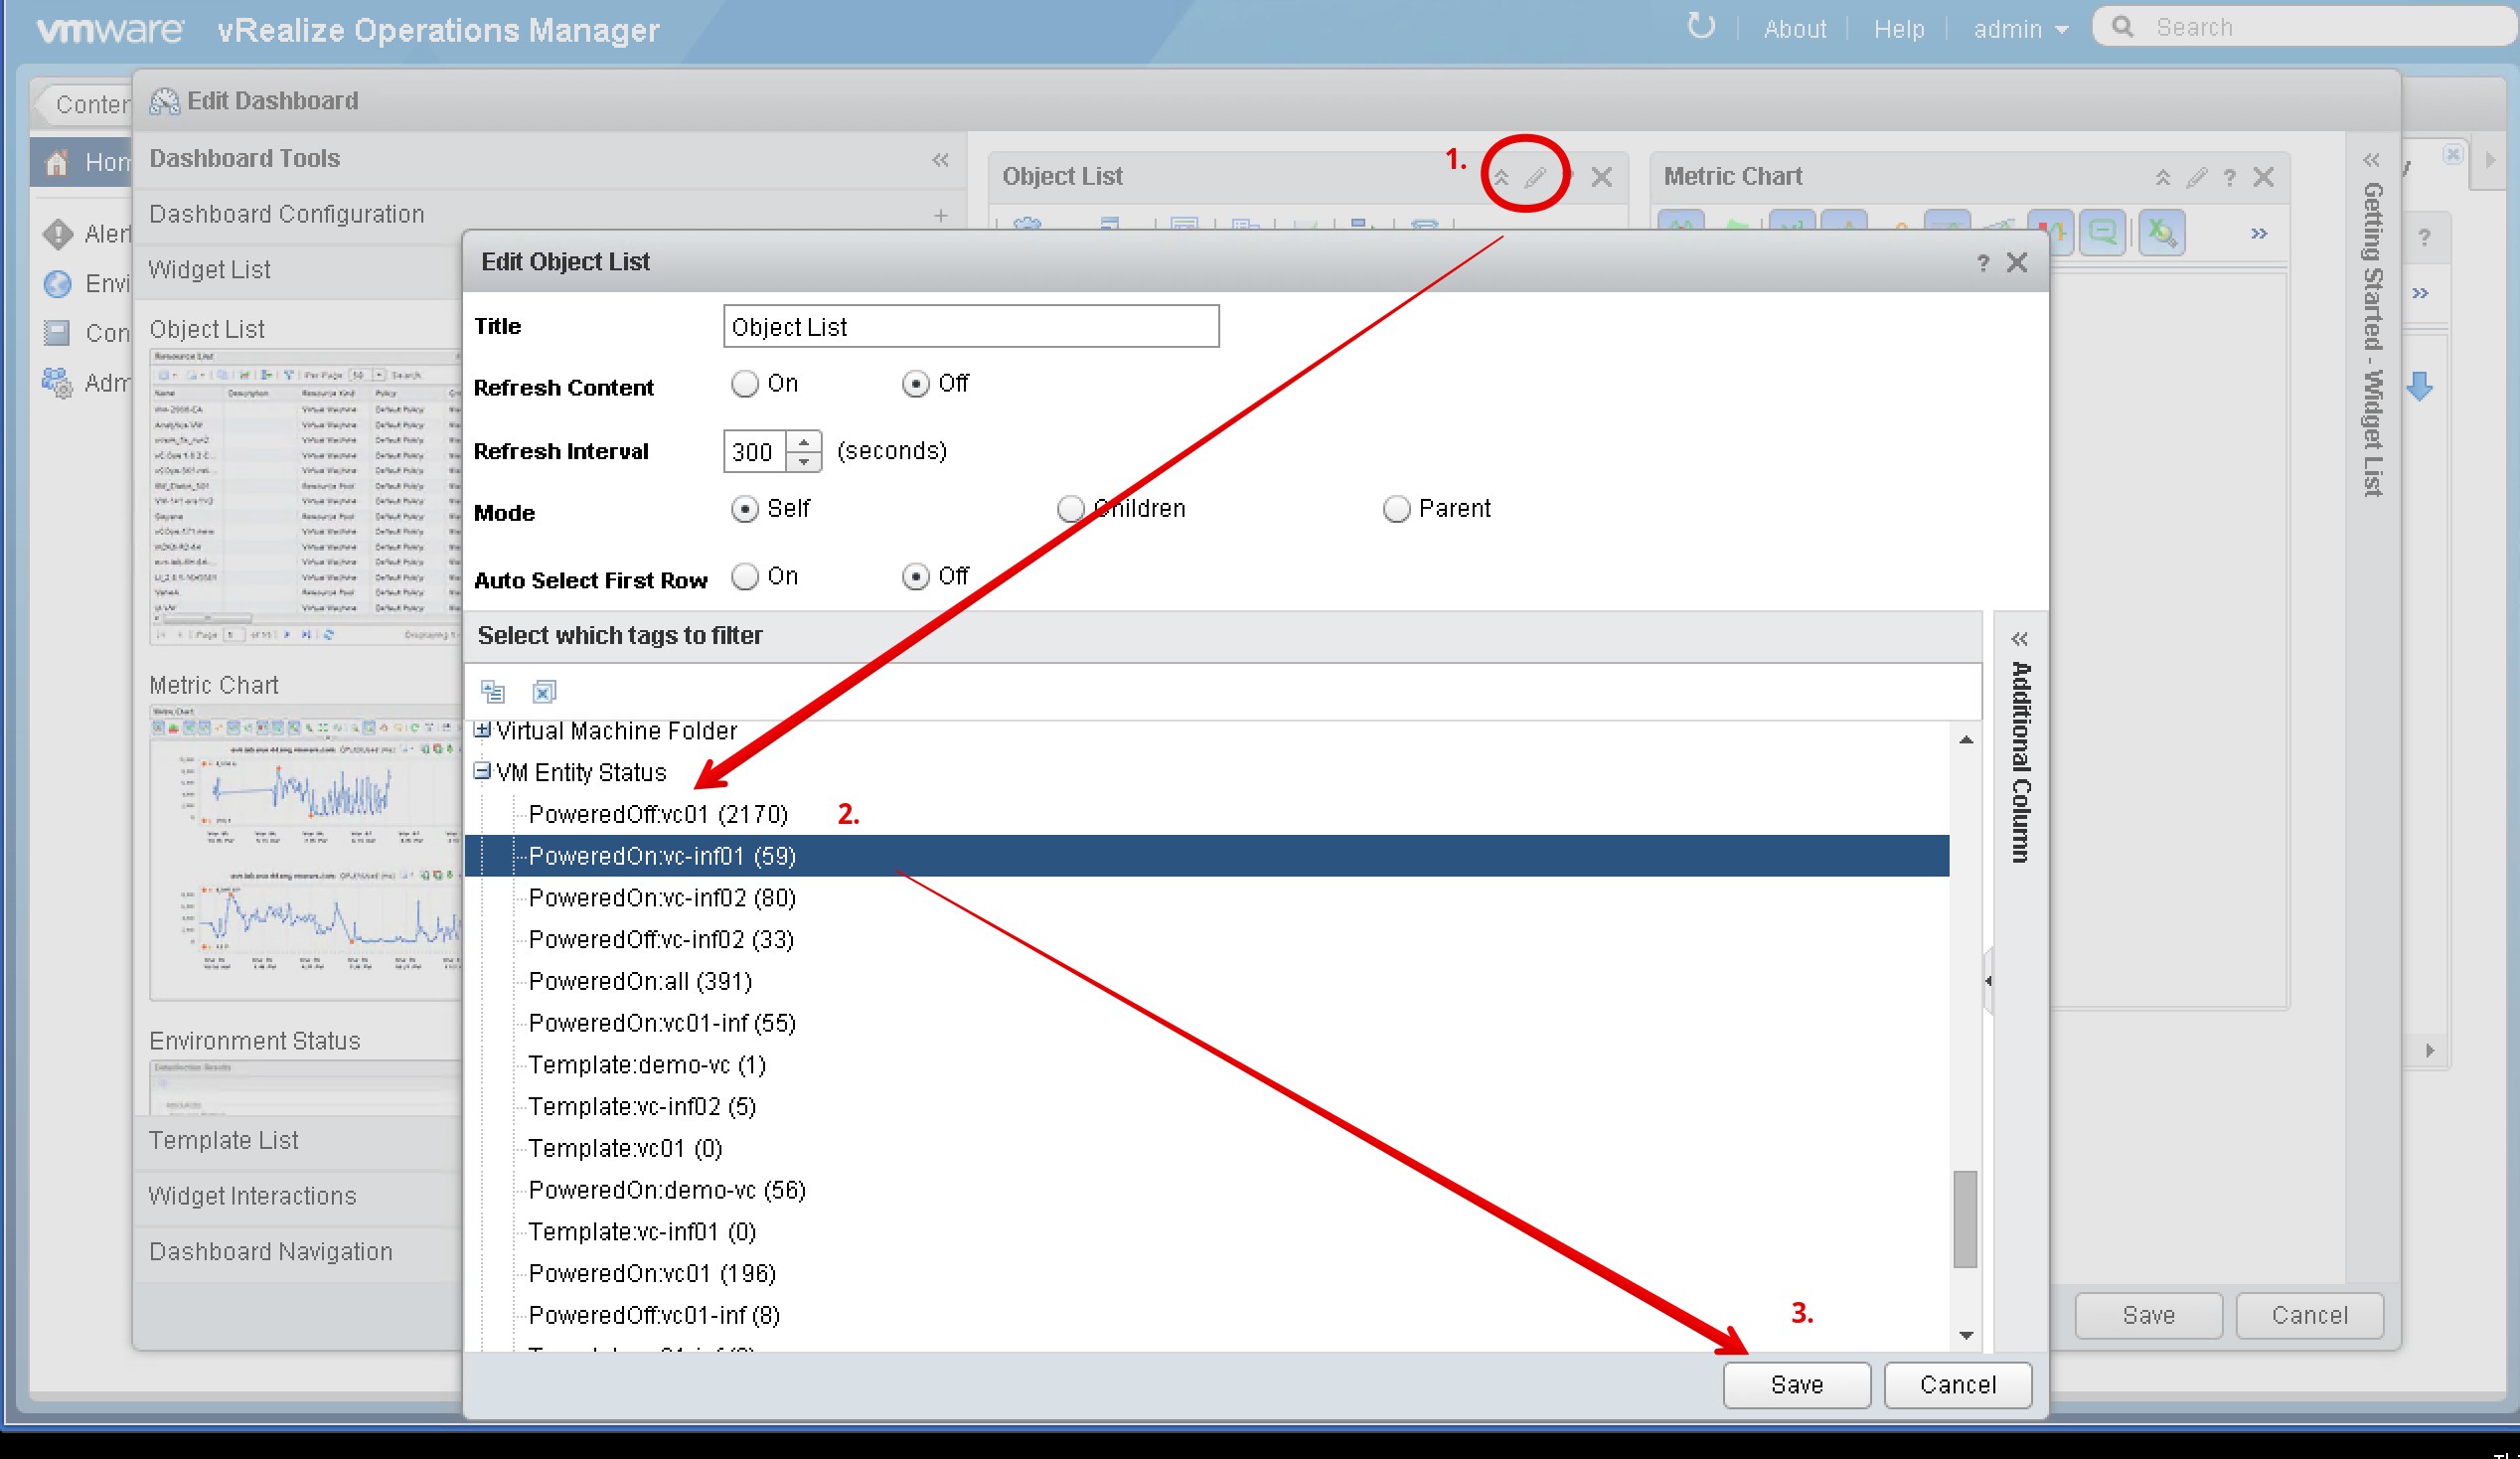Collapse the VM Entity Status tree node
The image size is (2520, 1459).
[x=483, y=772]
